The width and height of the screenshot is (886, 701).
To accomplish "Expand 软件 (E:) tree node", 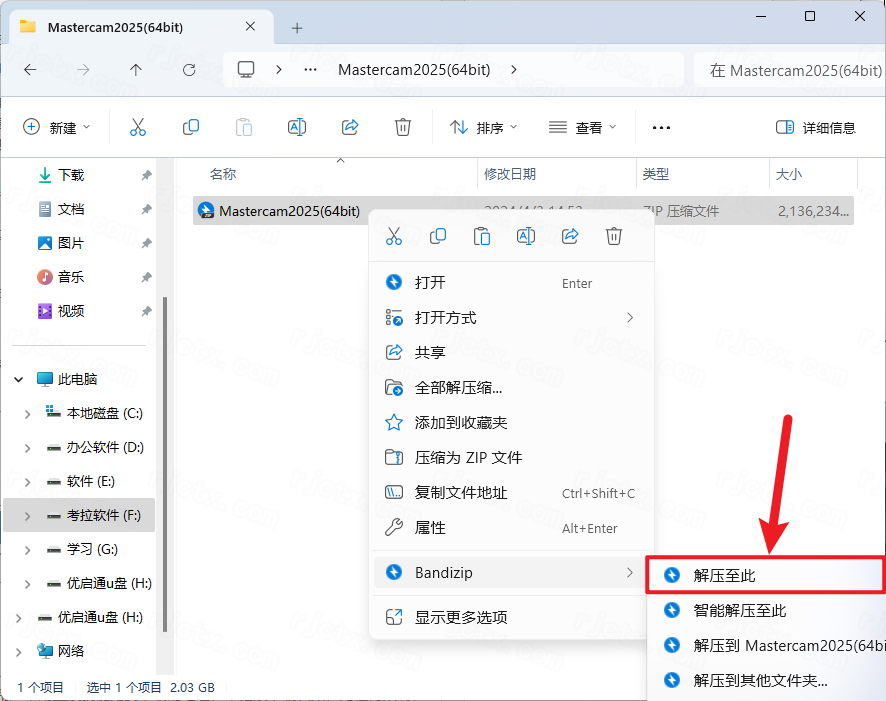I will 28,482.
